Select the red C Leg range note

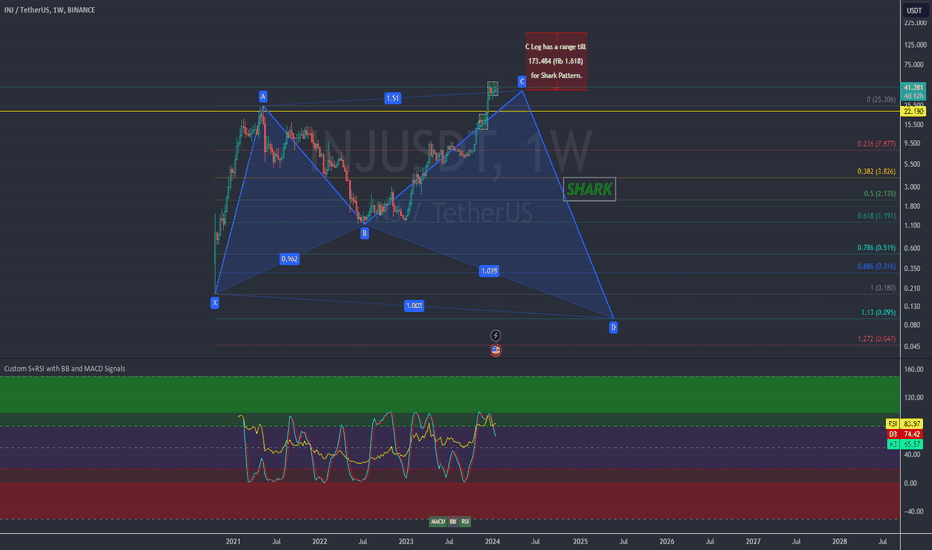pos(556,61)
